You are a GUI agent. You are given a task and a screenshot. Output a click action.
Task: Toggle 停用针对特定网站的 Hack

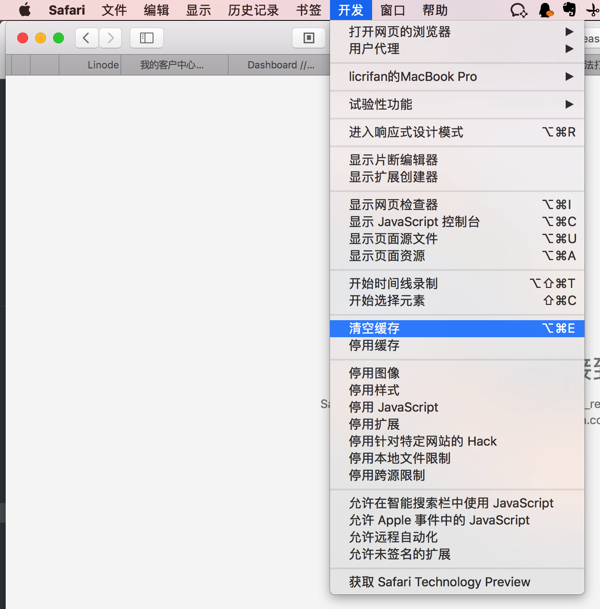tap(457, 441)
